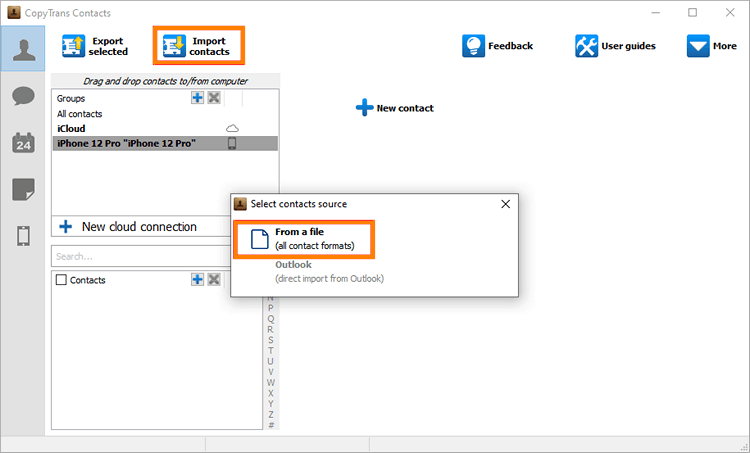
Task: Close the Select contacts source dialog
Action: pos(505,204)
